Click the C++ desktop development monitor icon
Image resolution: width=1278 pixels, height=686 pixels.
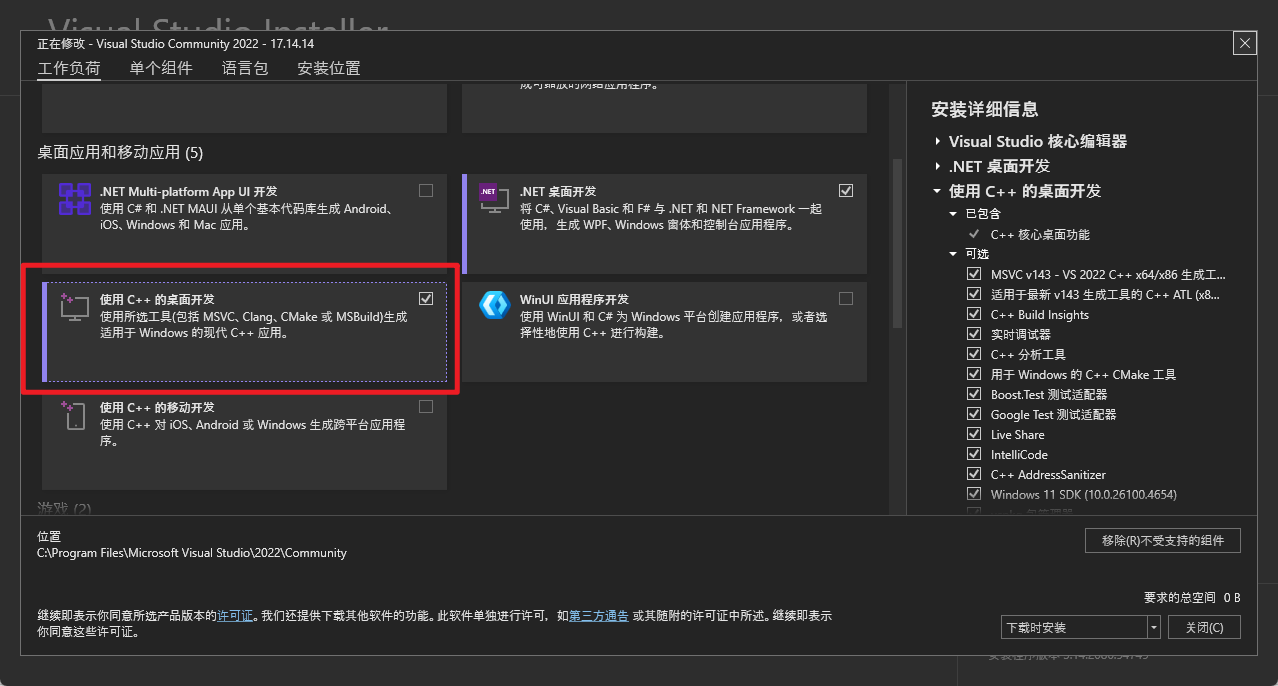click(75, 307)
